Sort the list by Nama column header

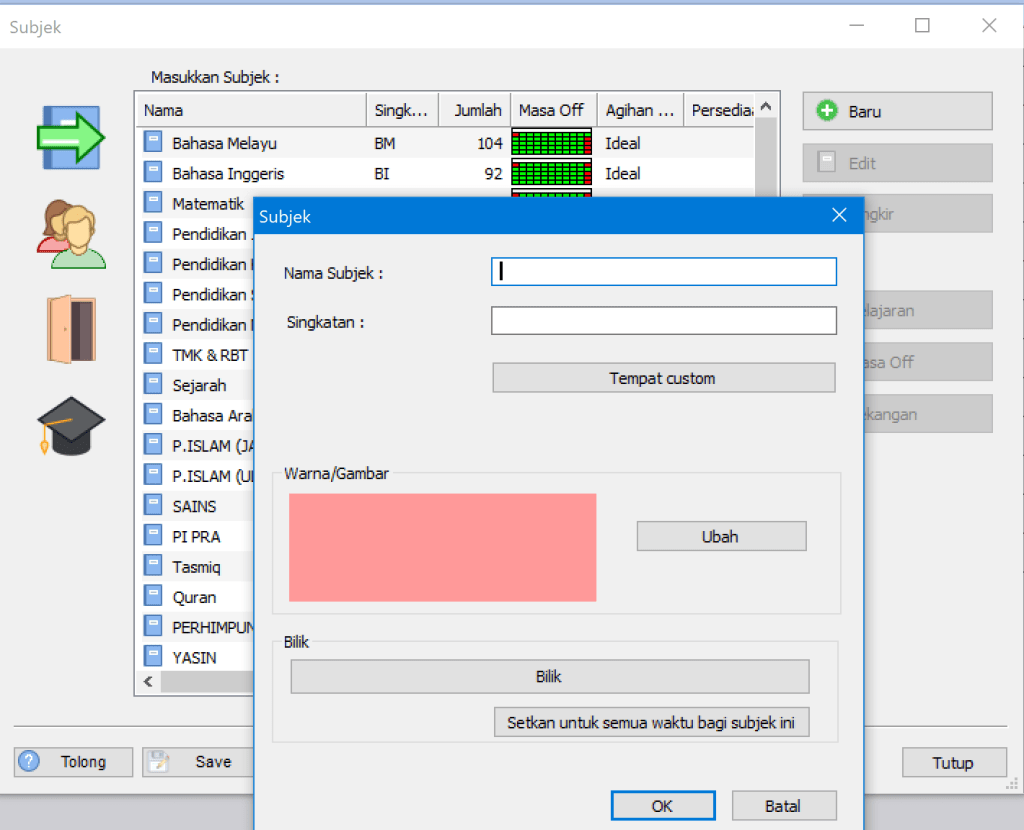click(250, 110)
